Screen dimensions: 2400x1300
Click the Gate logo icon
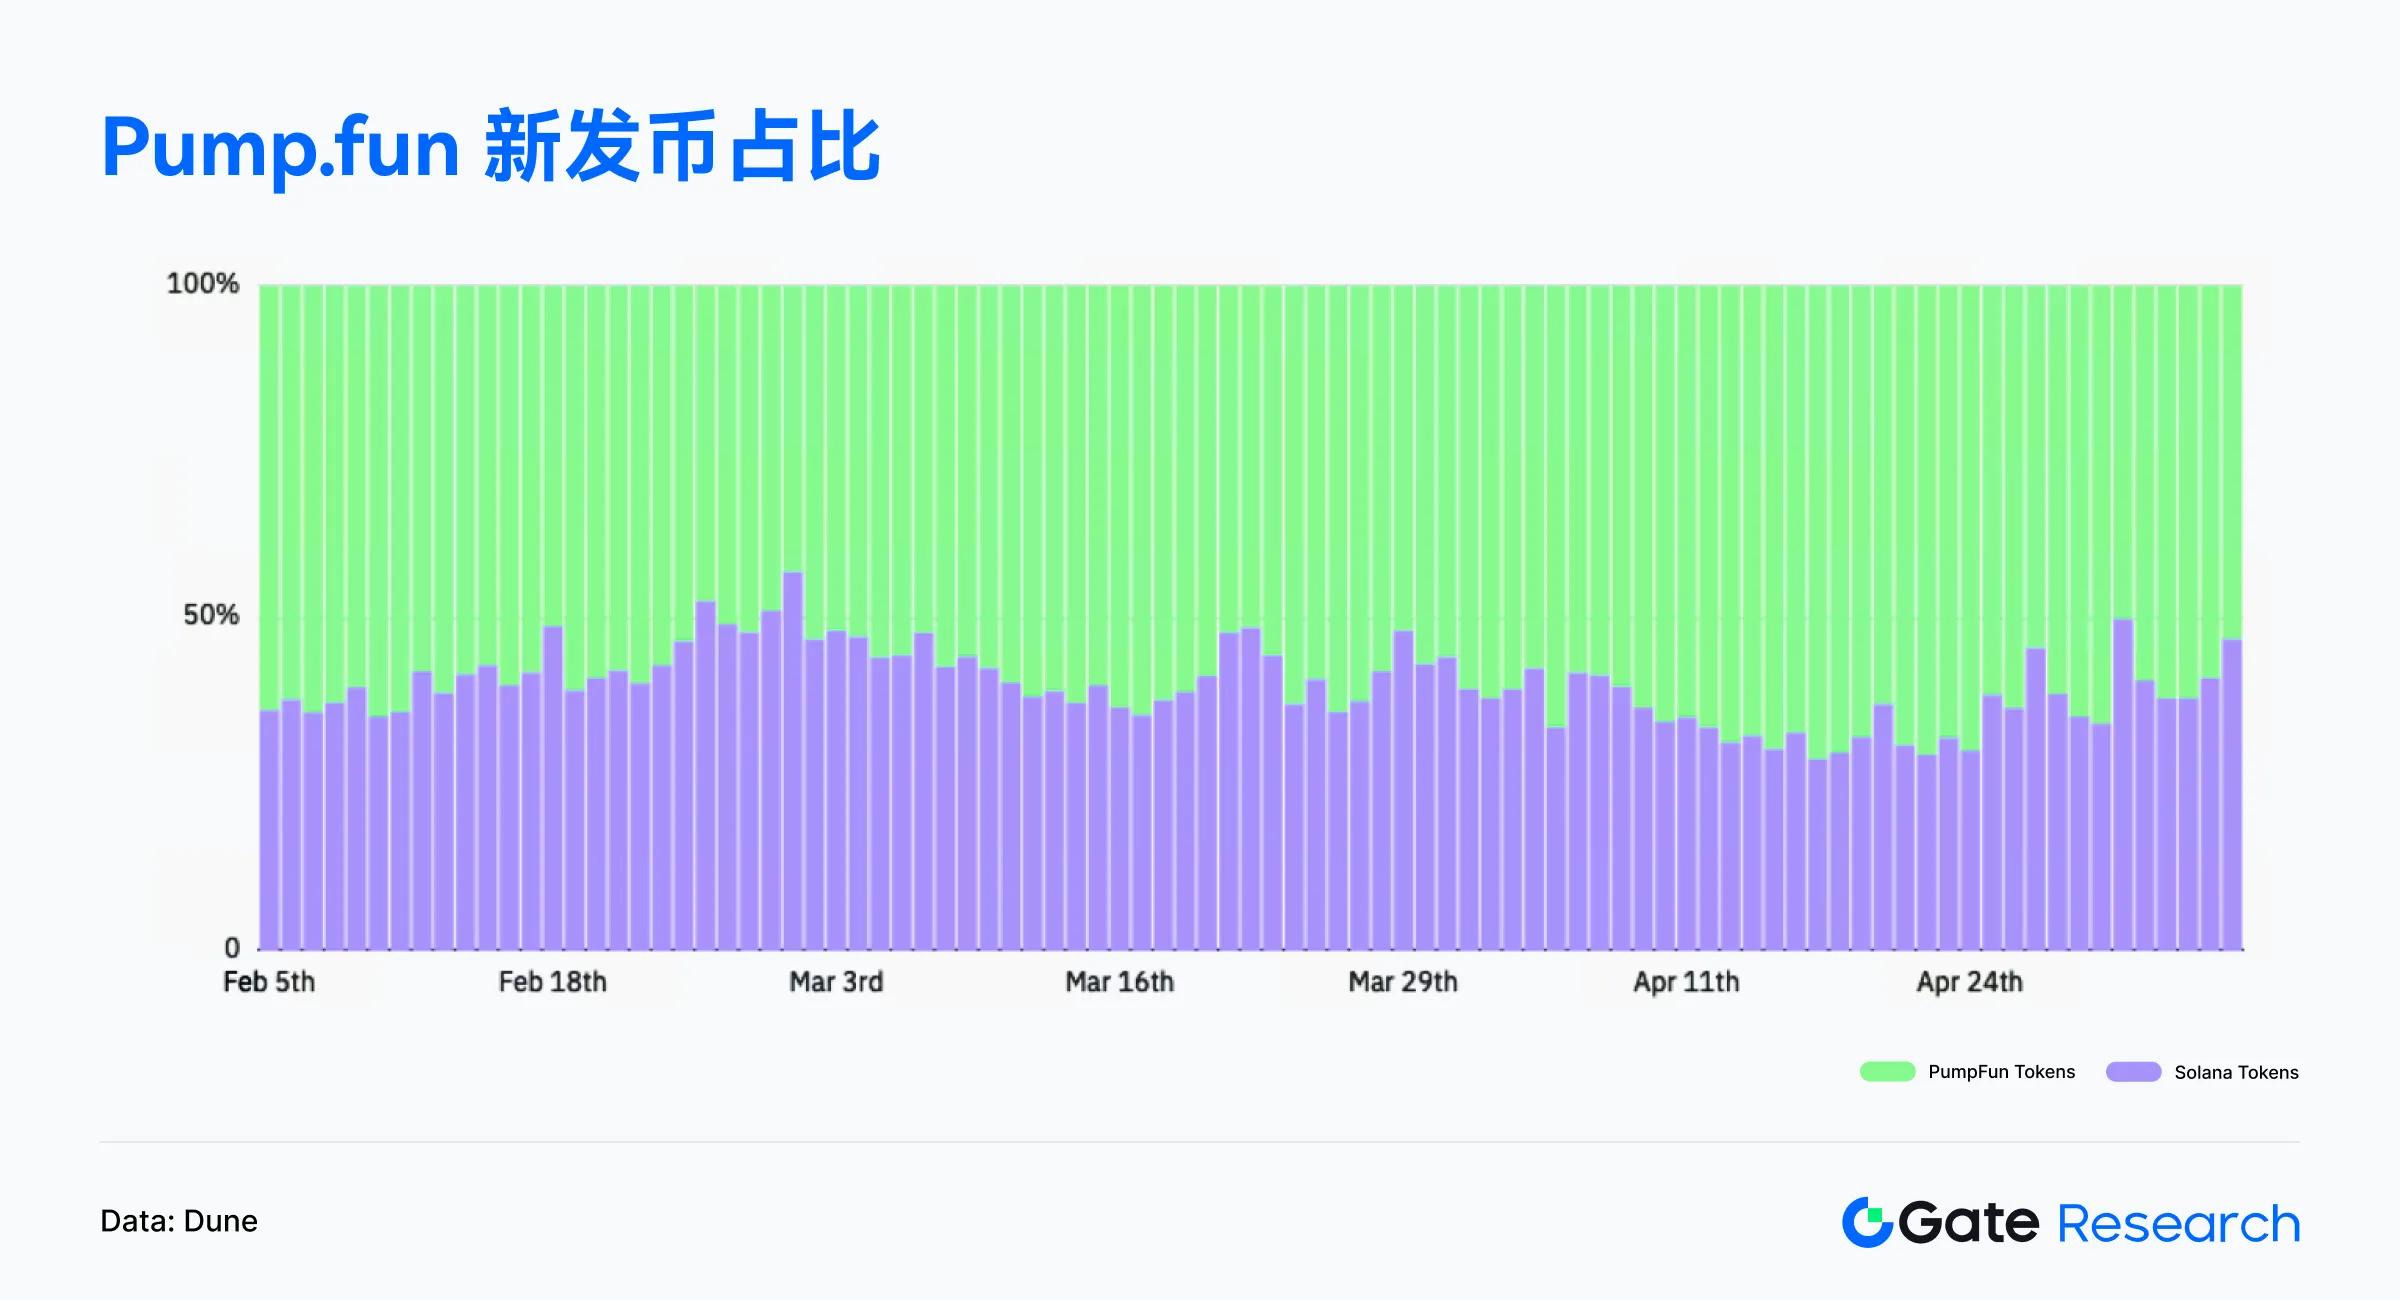(x=1866, y=1222)
